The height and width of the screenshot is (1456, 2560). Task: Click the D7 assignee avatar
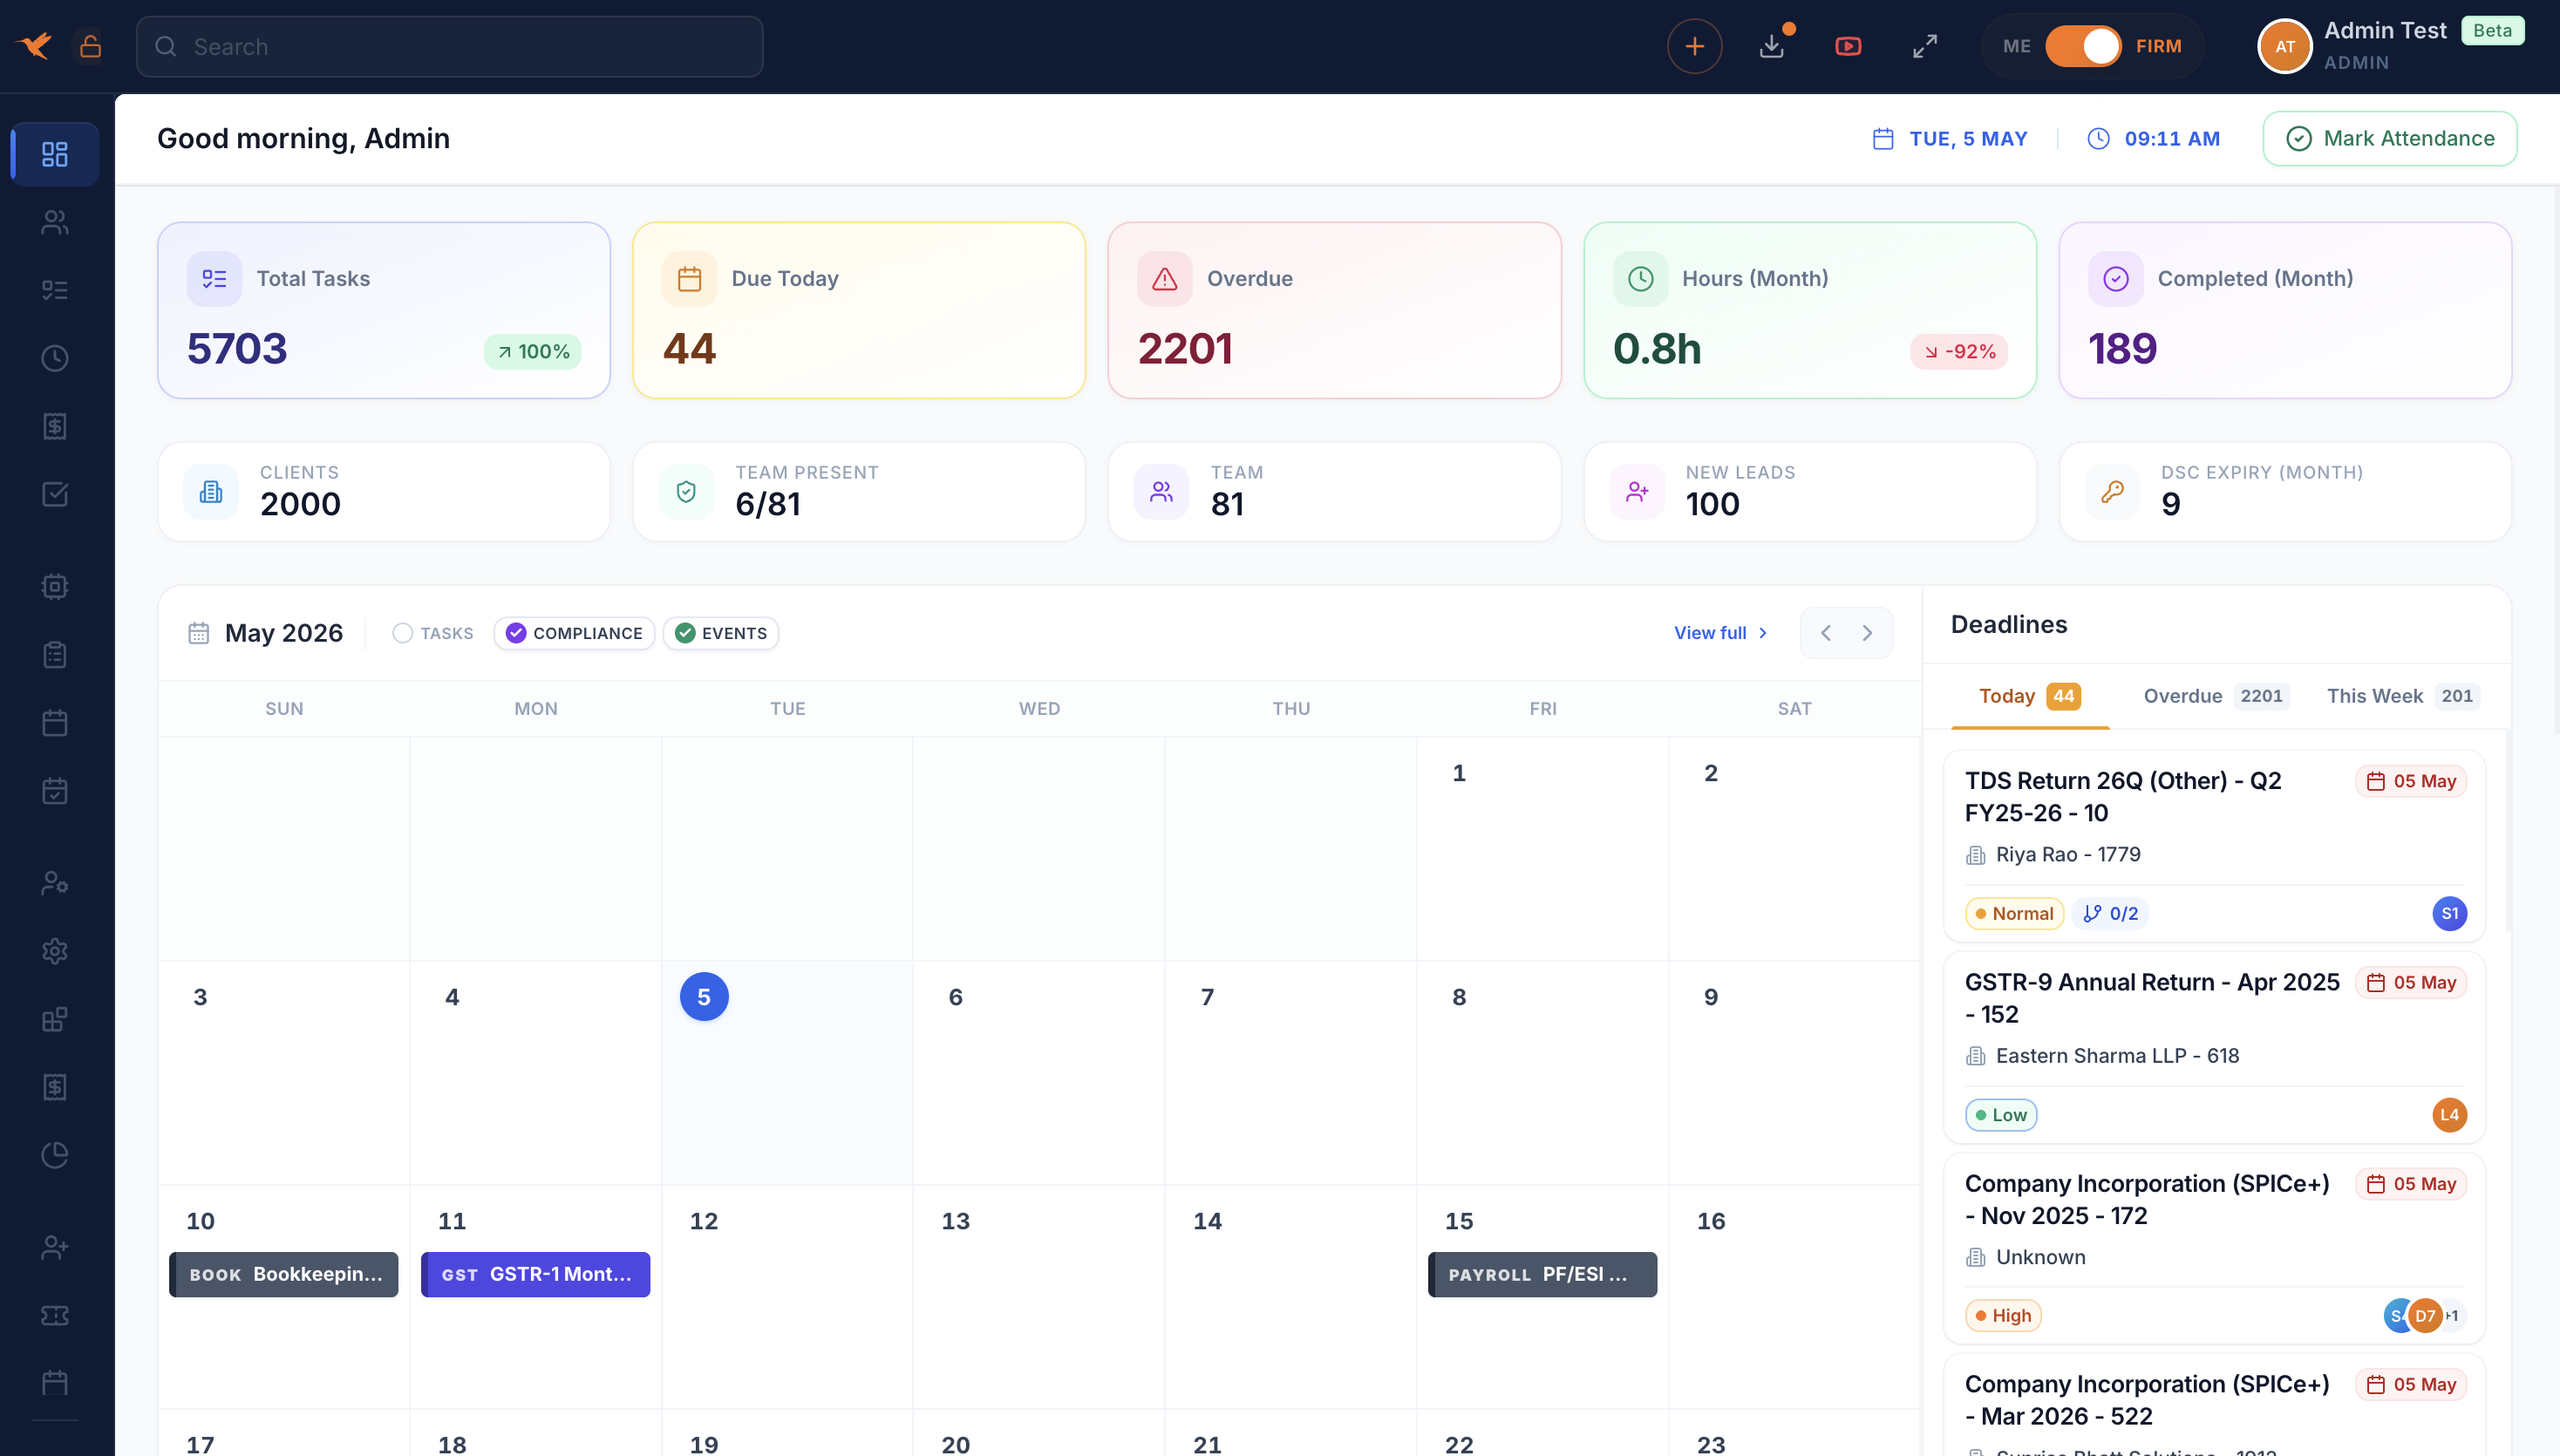coord(2425,1315)
